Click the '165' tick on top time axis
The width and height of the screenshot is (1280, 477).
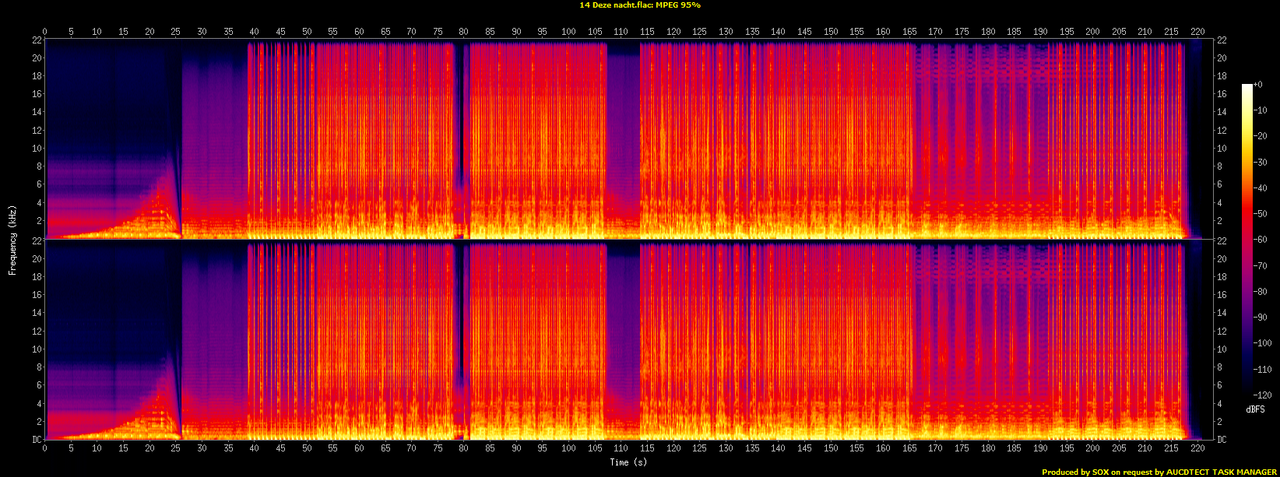coord(909,31)
